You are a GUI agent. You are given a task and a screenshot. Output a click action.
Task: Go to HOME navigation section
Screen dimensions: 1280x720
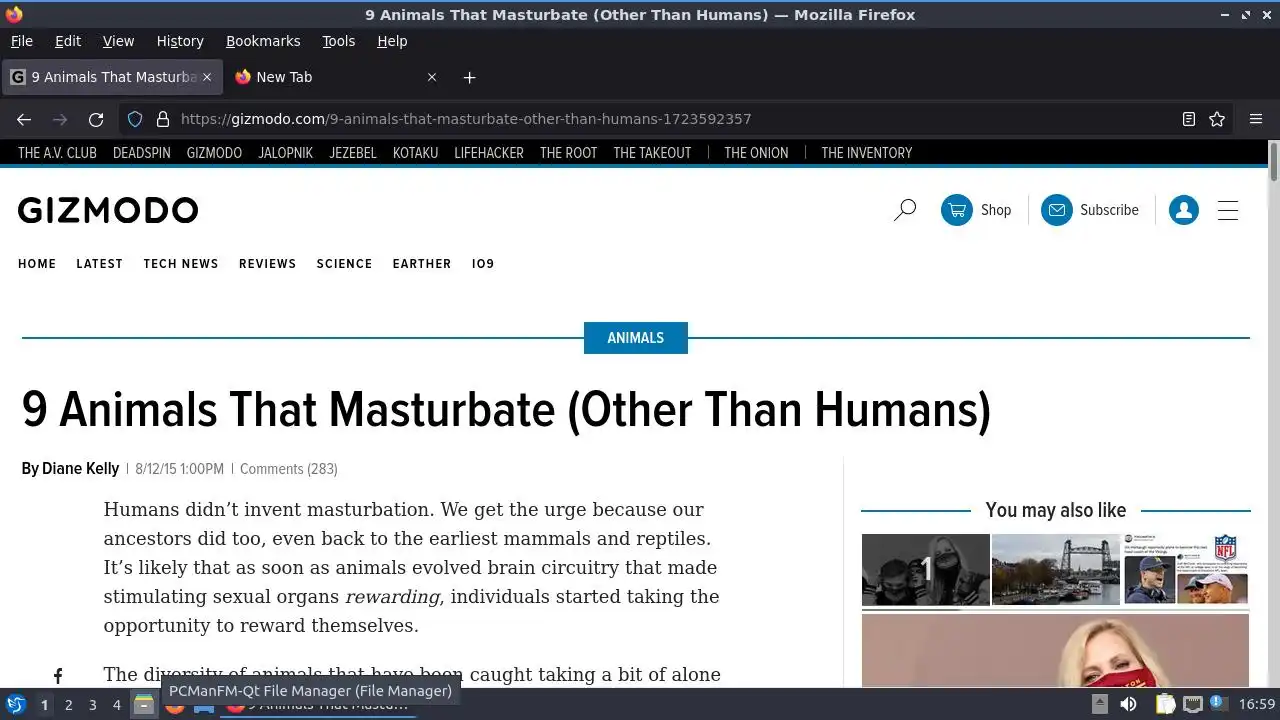37,264
